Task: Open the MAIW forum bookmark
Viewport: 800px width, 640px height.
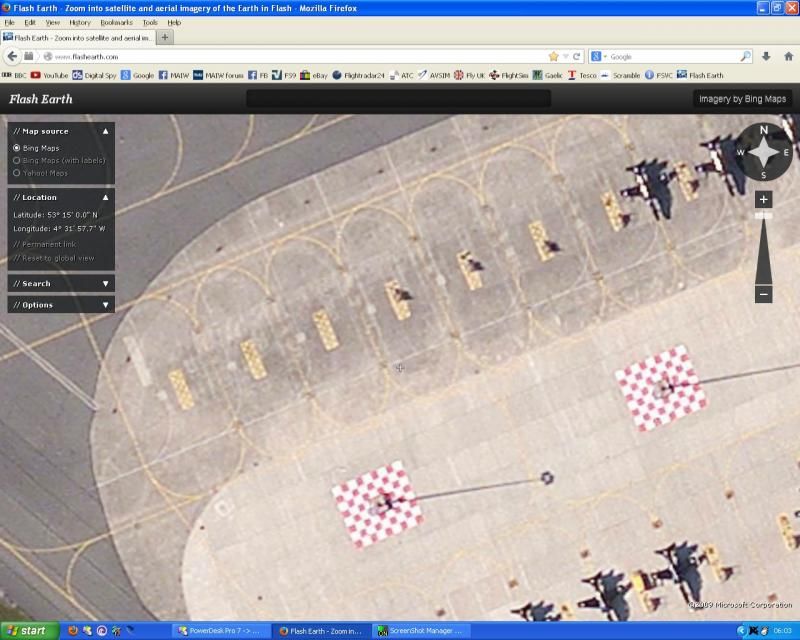Action: click(218, 75)
